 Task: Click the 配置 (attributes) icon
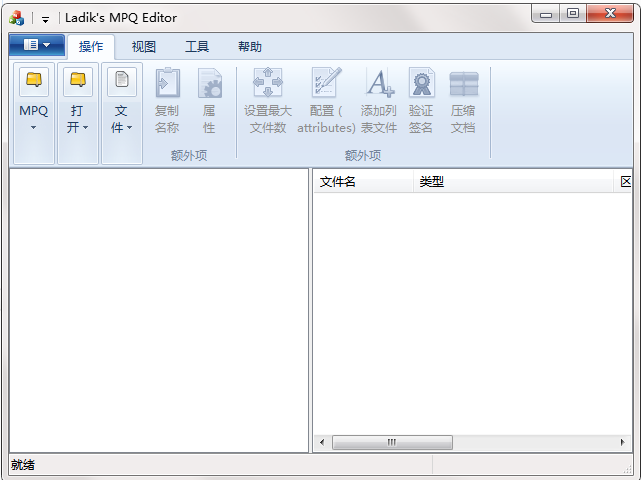326,82
